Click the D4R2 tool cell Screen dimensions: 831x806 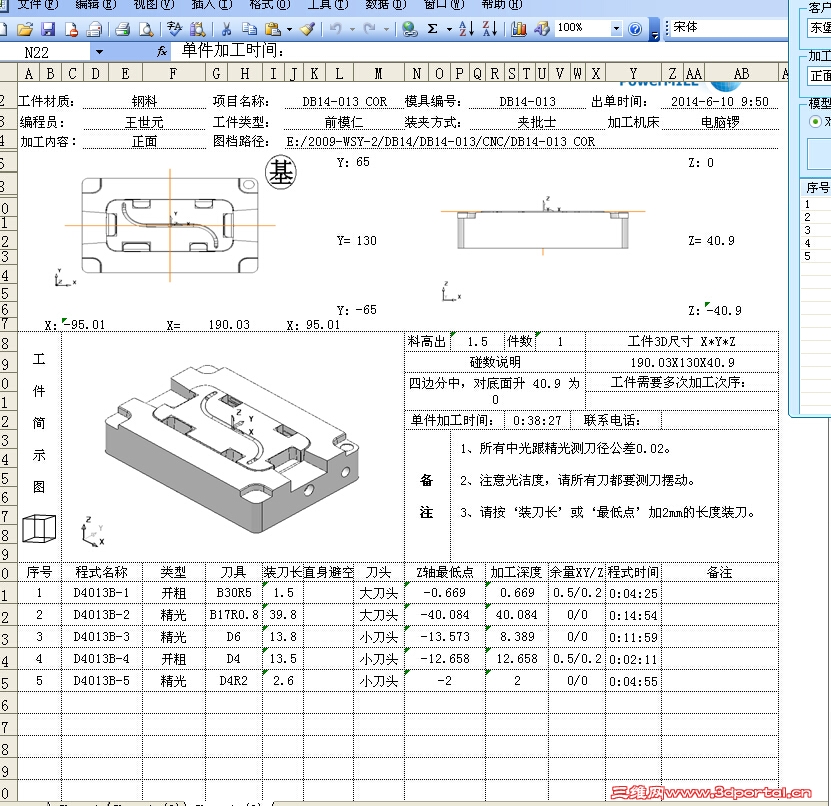234,680
